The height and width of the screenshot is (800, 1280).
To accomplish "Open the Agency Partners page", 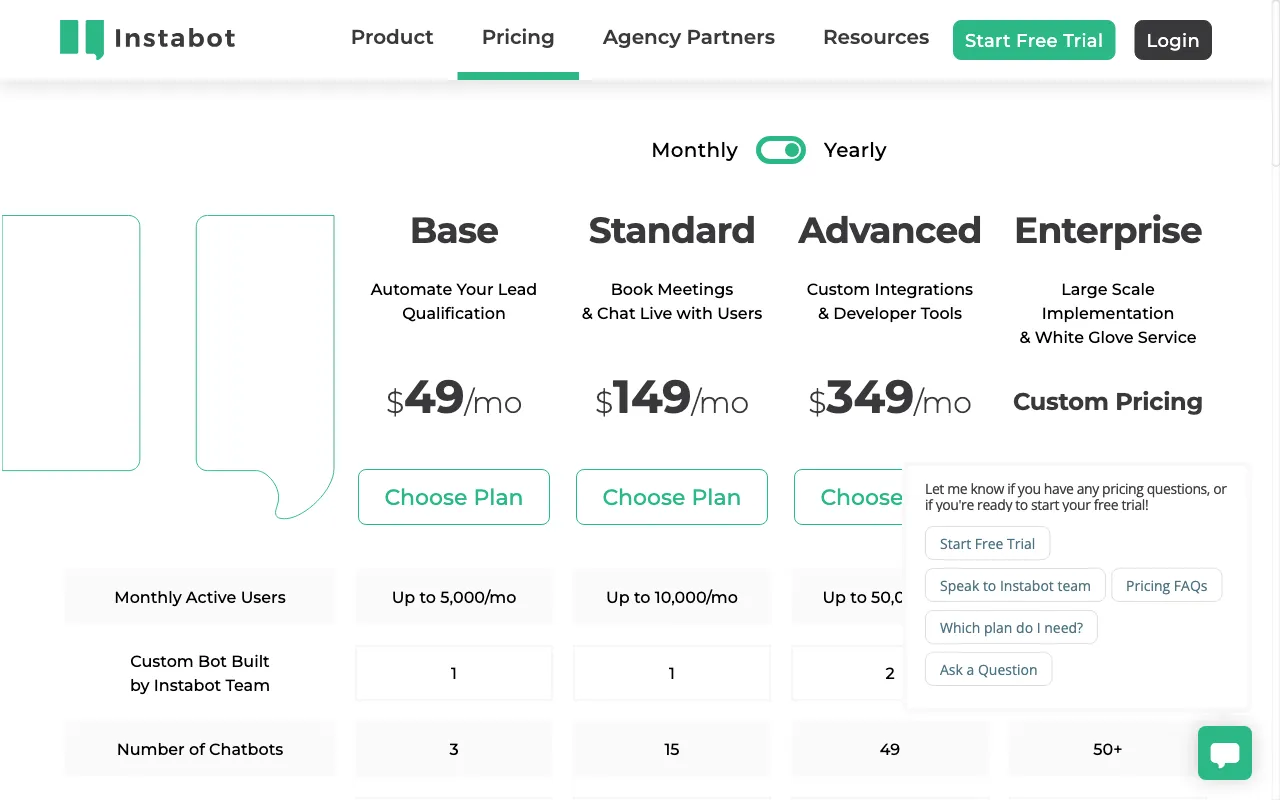I will 689,38.
